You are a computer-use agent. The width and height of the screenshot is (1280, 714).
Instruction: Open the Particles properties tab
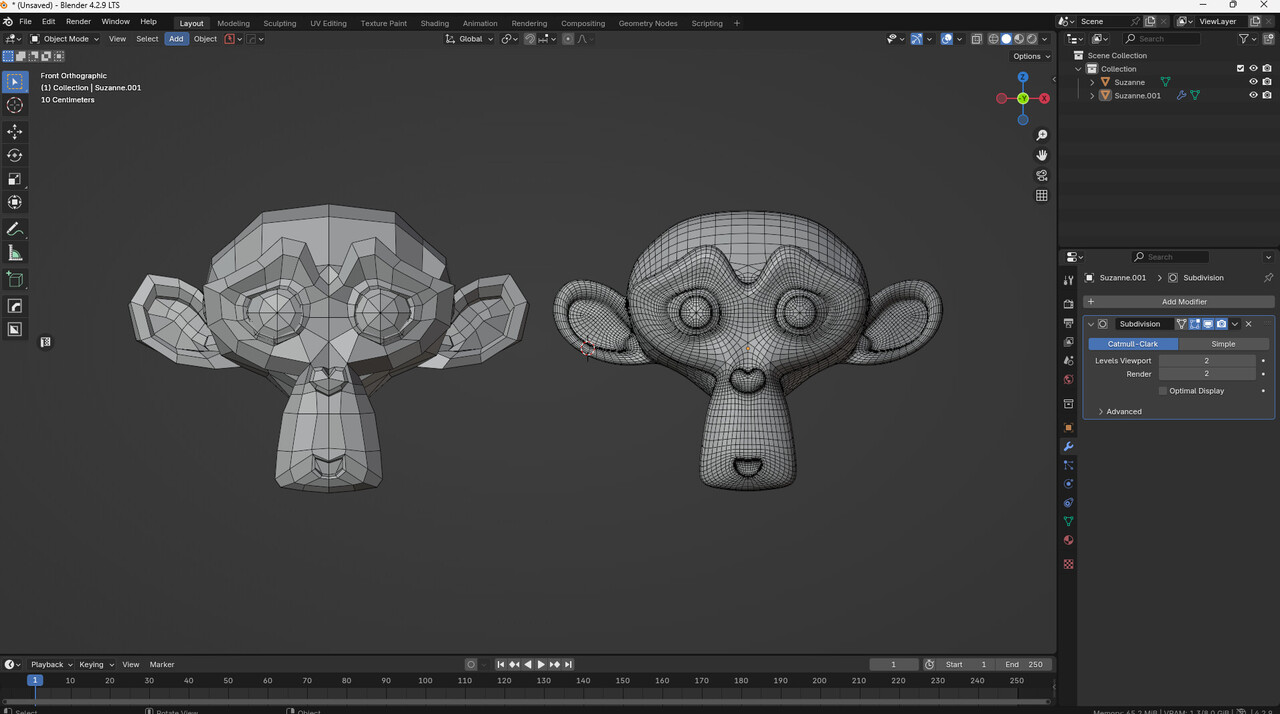[1068, 465]
